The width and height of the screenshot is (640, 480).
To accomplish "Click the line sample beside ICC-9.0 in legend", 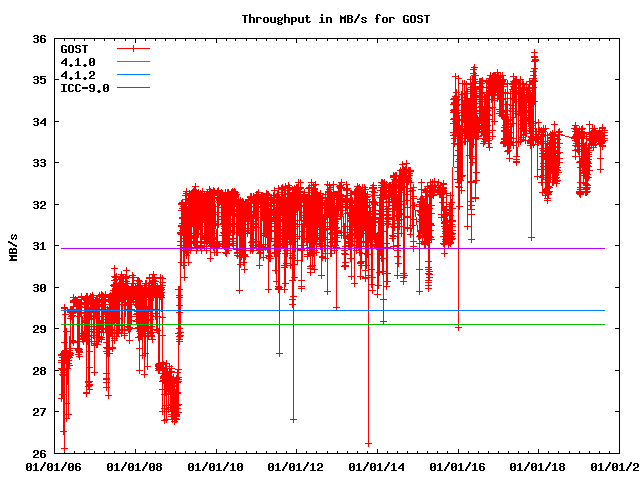I will pos(133,88).
